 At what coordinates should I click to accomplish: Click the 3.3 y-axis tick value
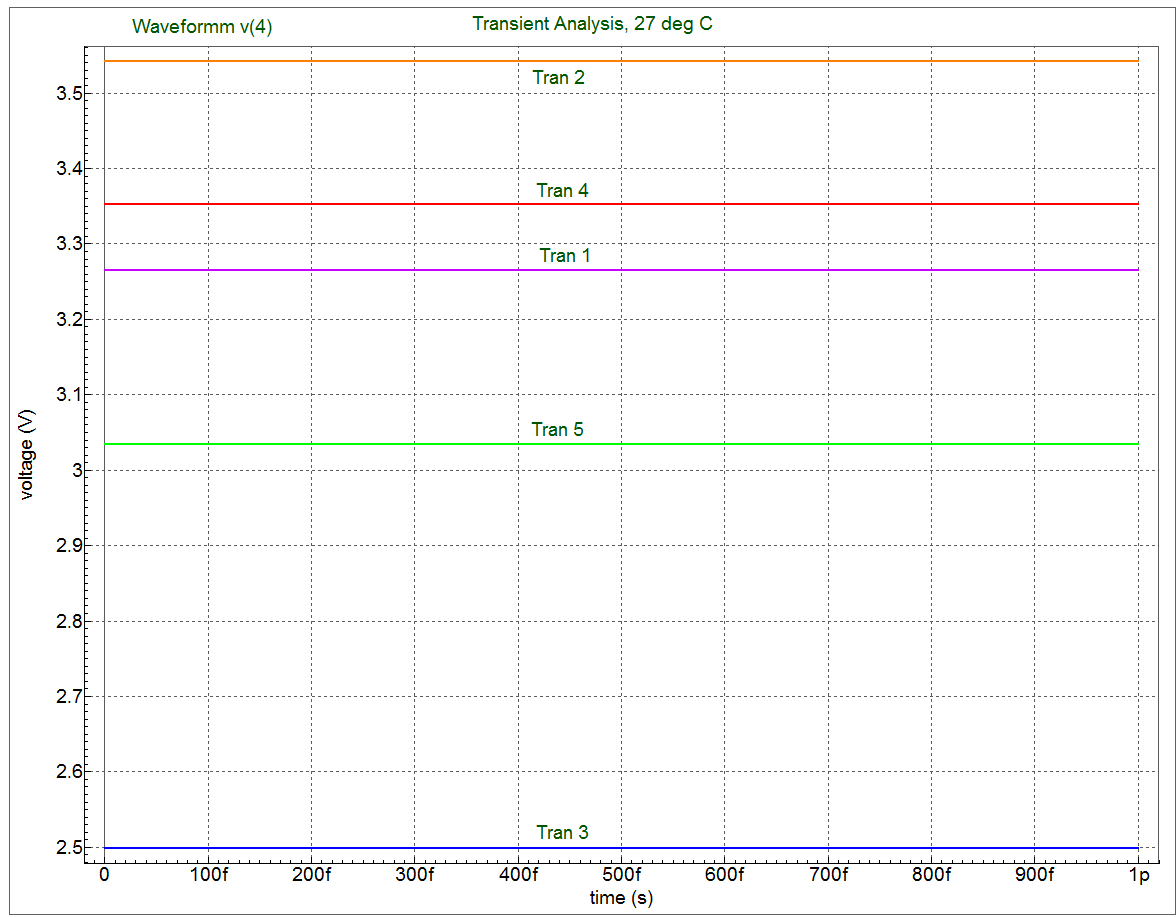[69, 244]
